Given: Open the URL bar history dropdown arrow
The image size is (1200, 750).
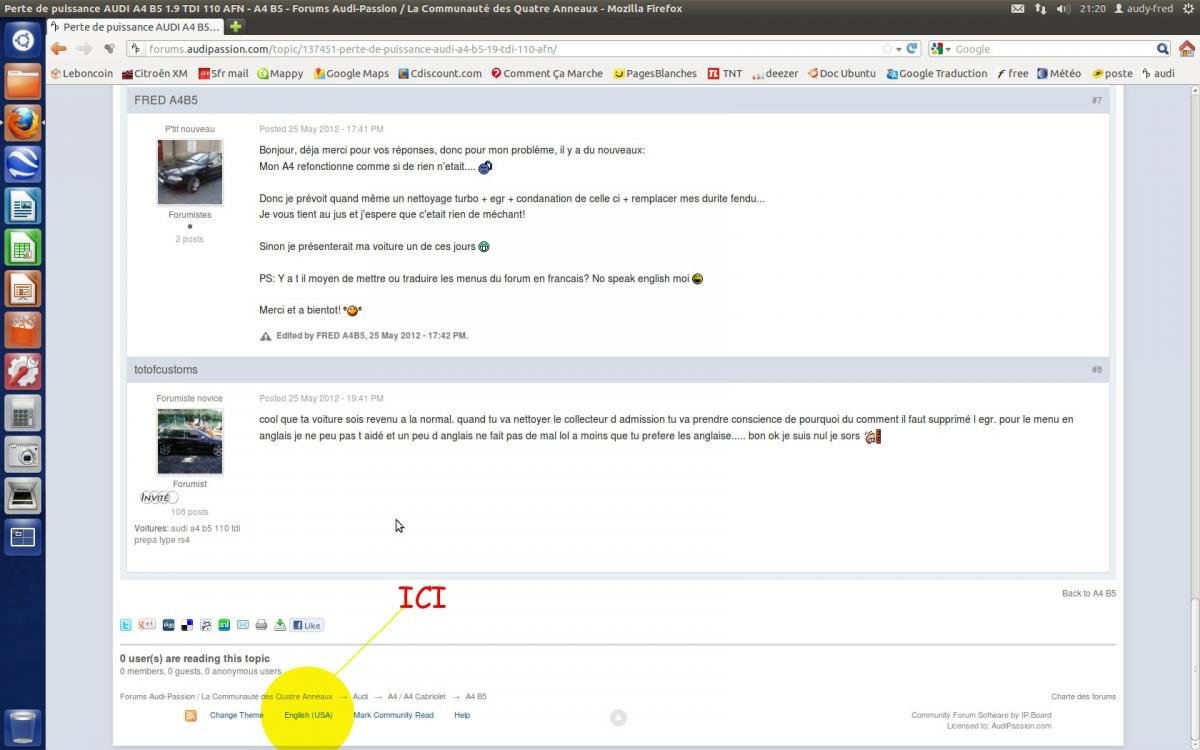Looking at the screenshot, I should click(899, 48).
